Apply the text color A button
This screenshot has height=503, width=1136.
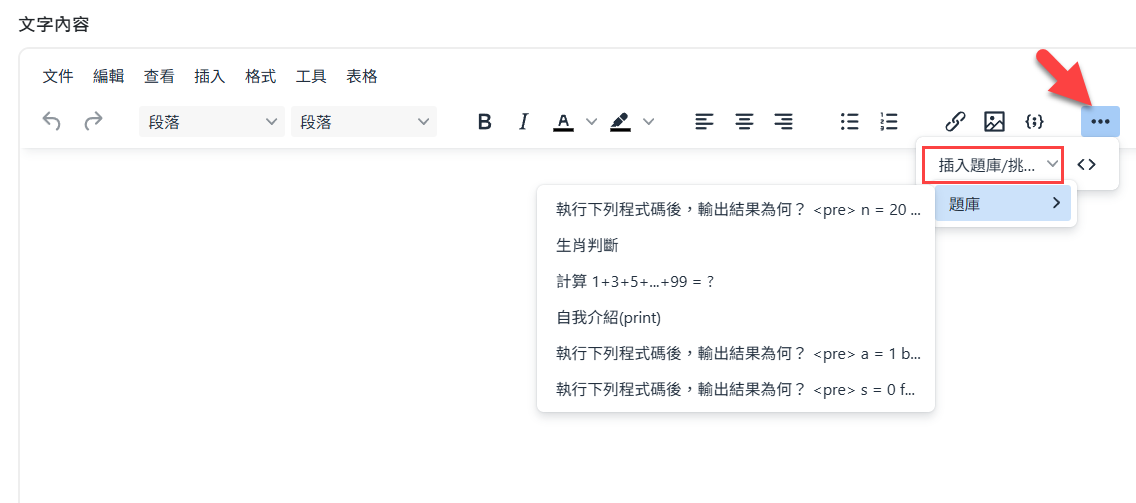563,122
